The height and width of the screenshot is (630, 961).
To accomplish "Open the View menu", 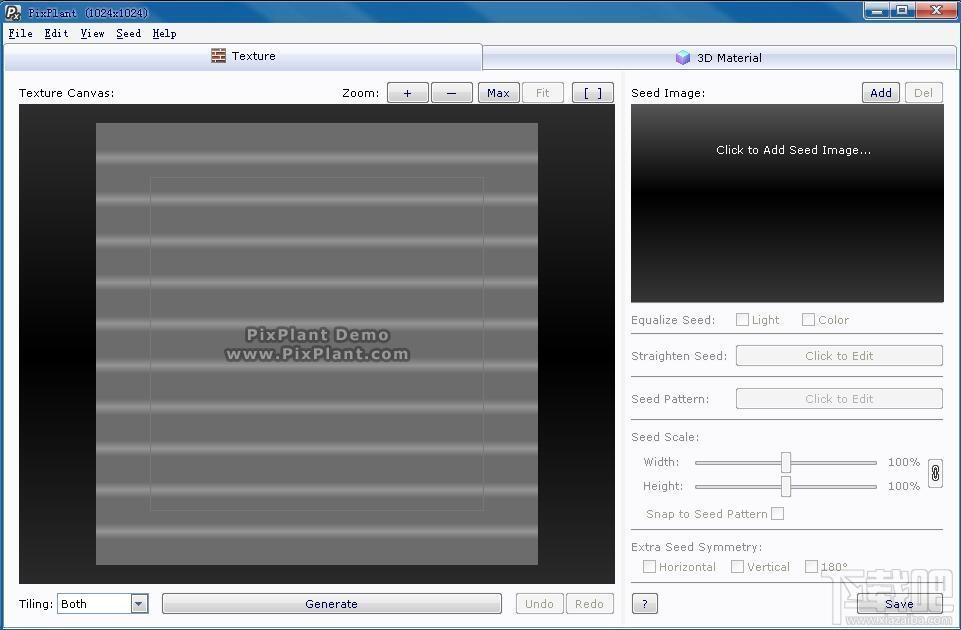I will pos(93,33).
